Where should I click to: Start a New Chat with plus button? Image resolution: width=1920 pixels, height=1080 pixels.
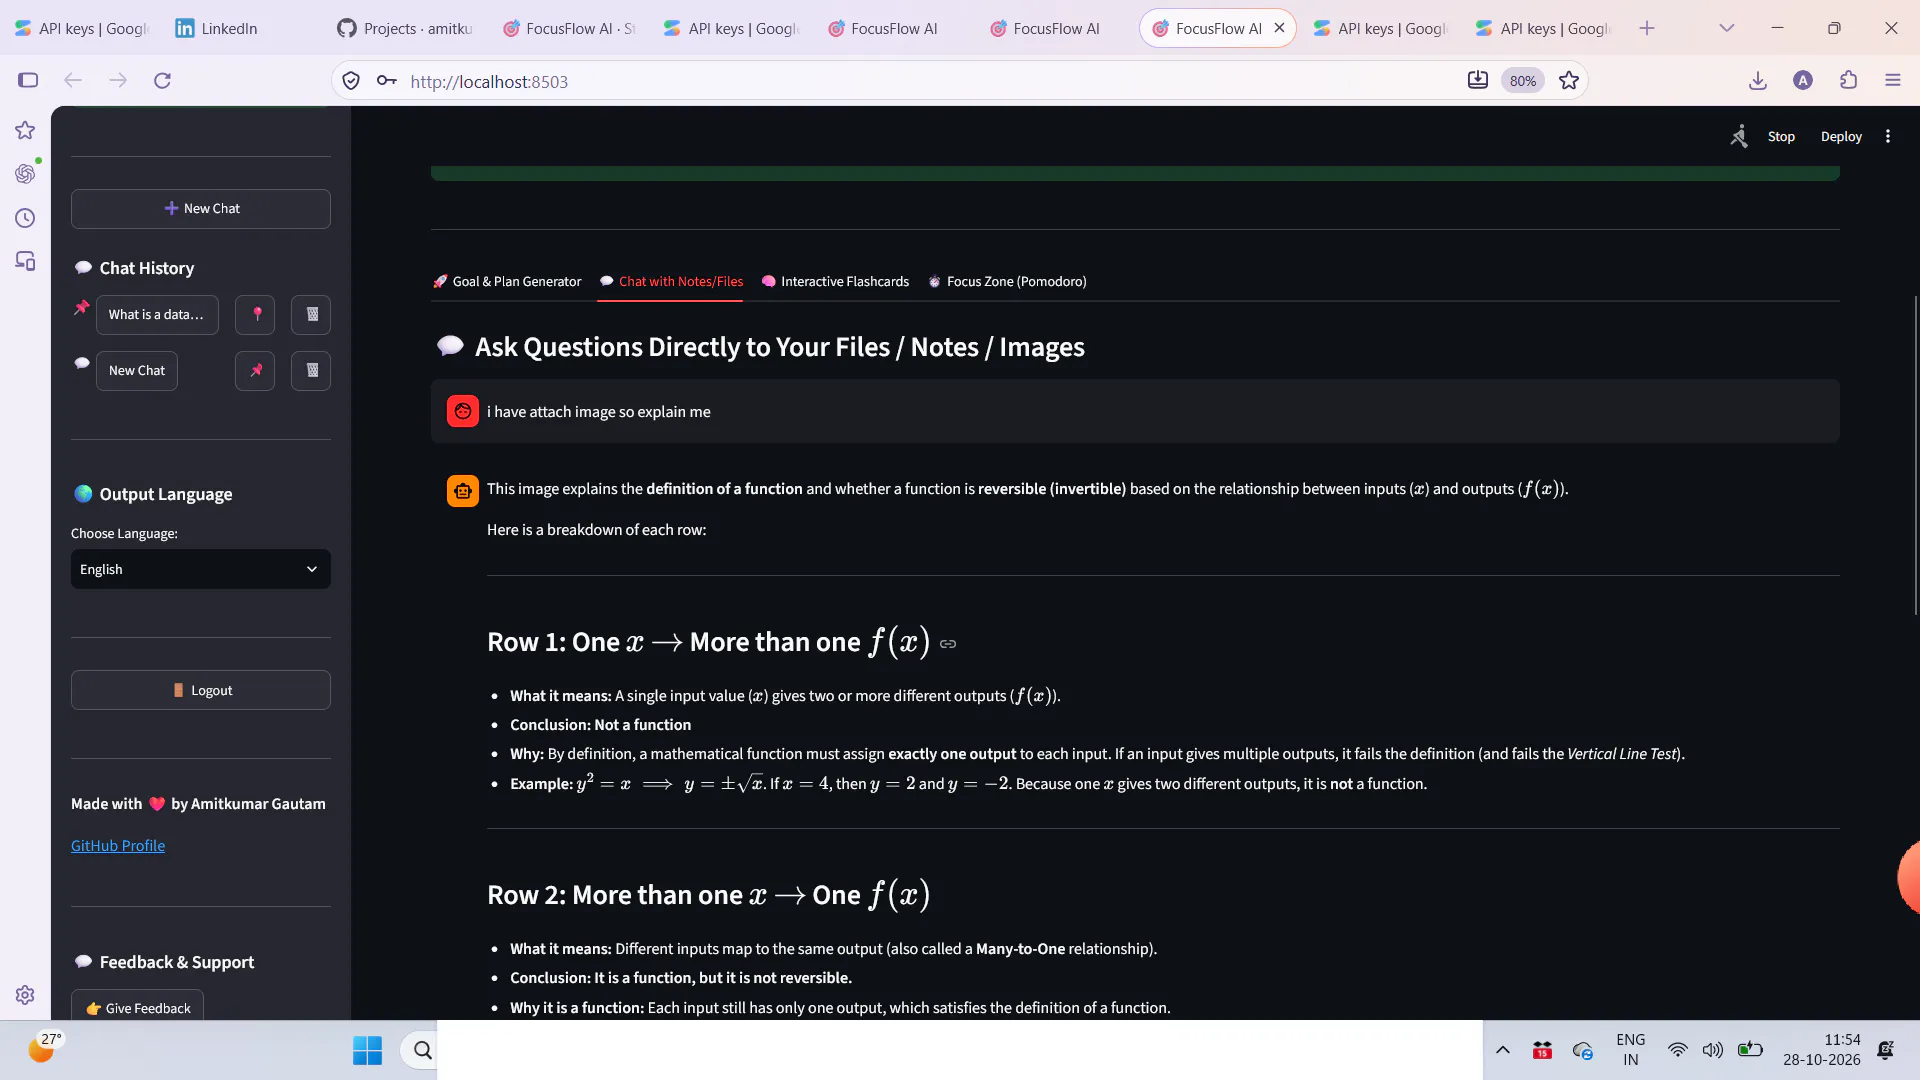(x=201, y=208)
